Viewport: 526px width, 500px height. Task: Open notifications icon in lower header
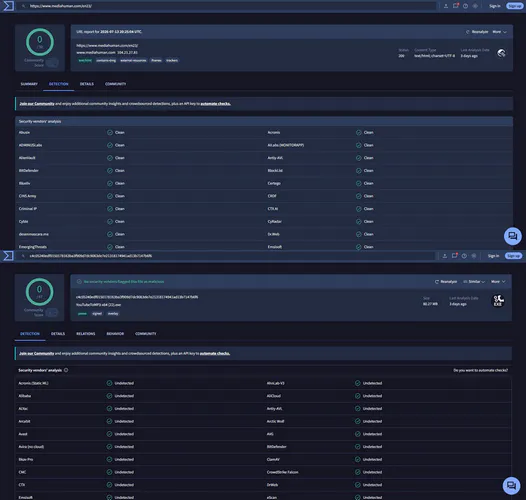coord(454,256)
